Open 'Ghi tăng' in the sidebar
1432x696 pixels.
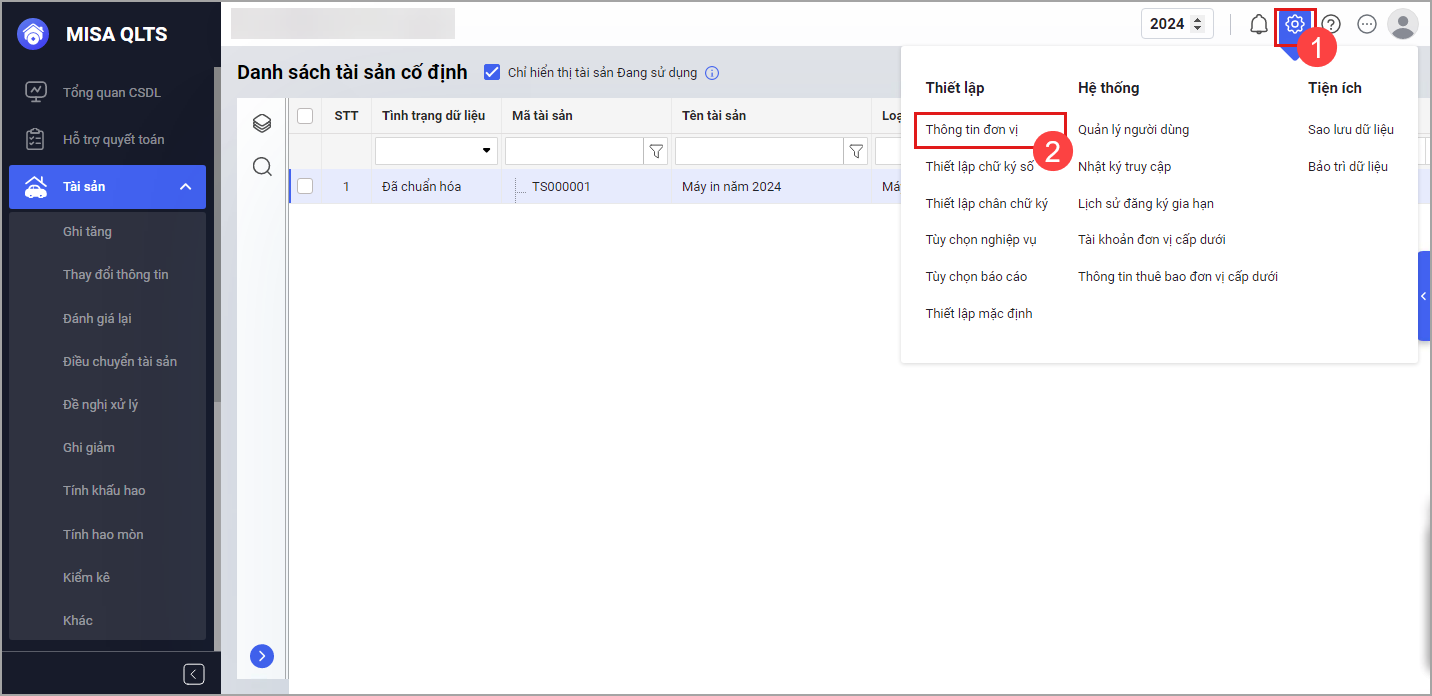pyautogui.click(x=87, y=232)
